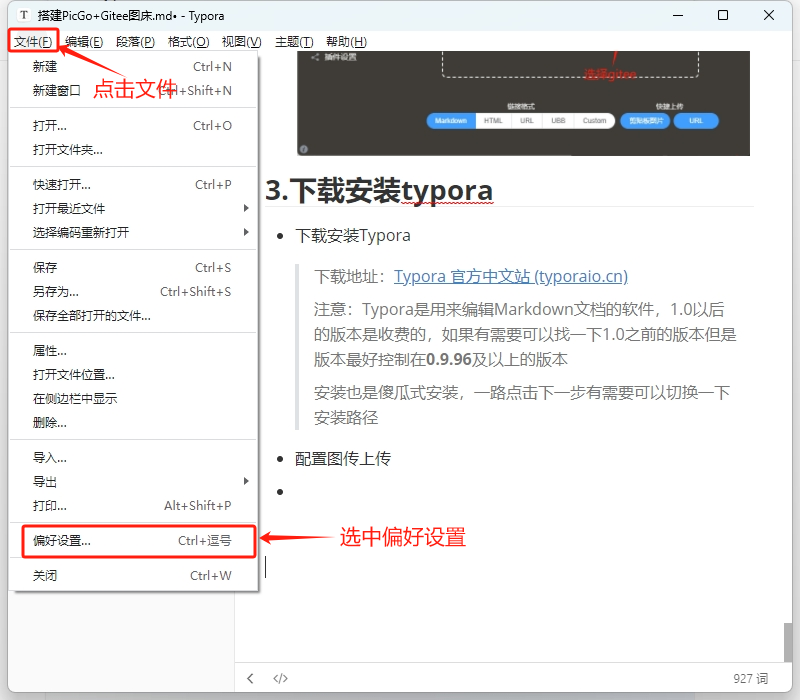The height and width of the screenshot is (700, 800).
Task: Open the 格式(O) menu
Action: point(188,41)
